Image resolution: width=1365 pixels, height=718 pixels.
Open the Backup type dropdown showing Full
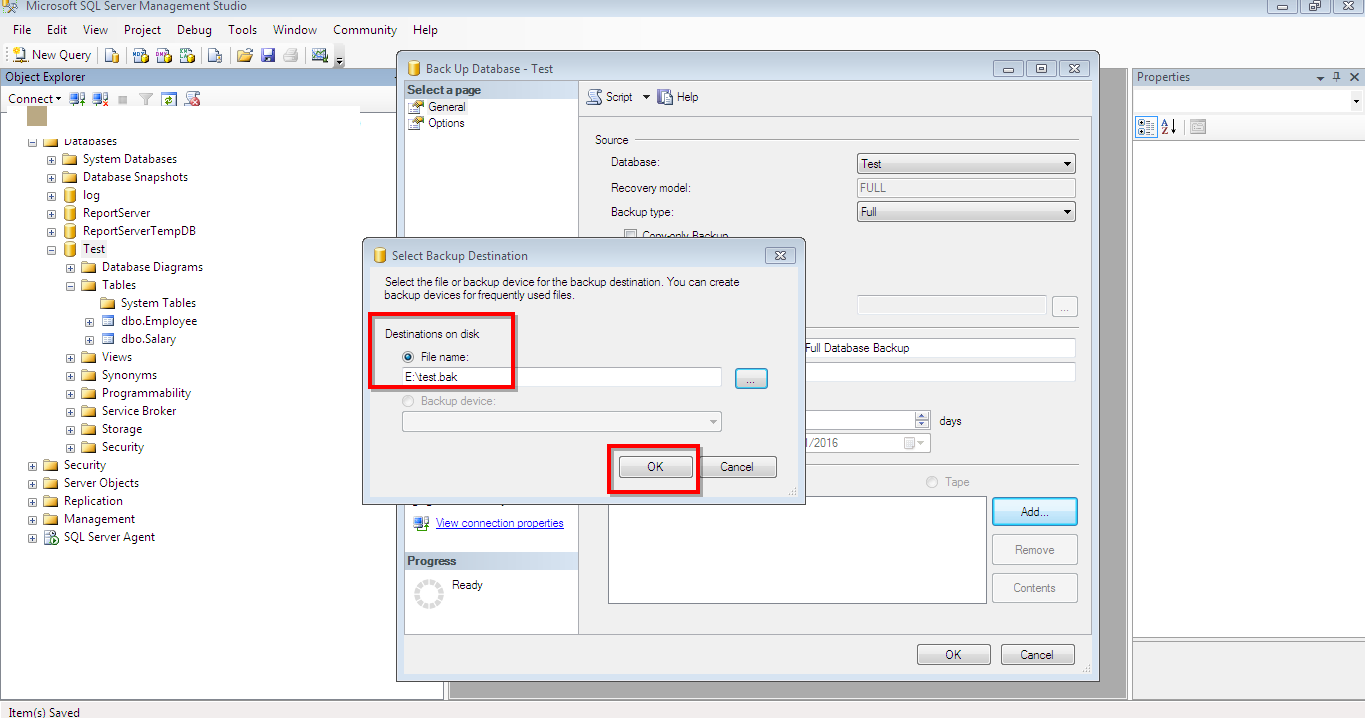coord(967,212)
